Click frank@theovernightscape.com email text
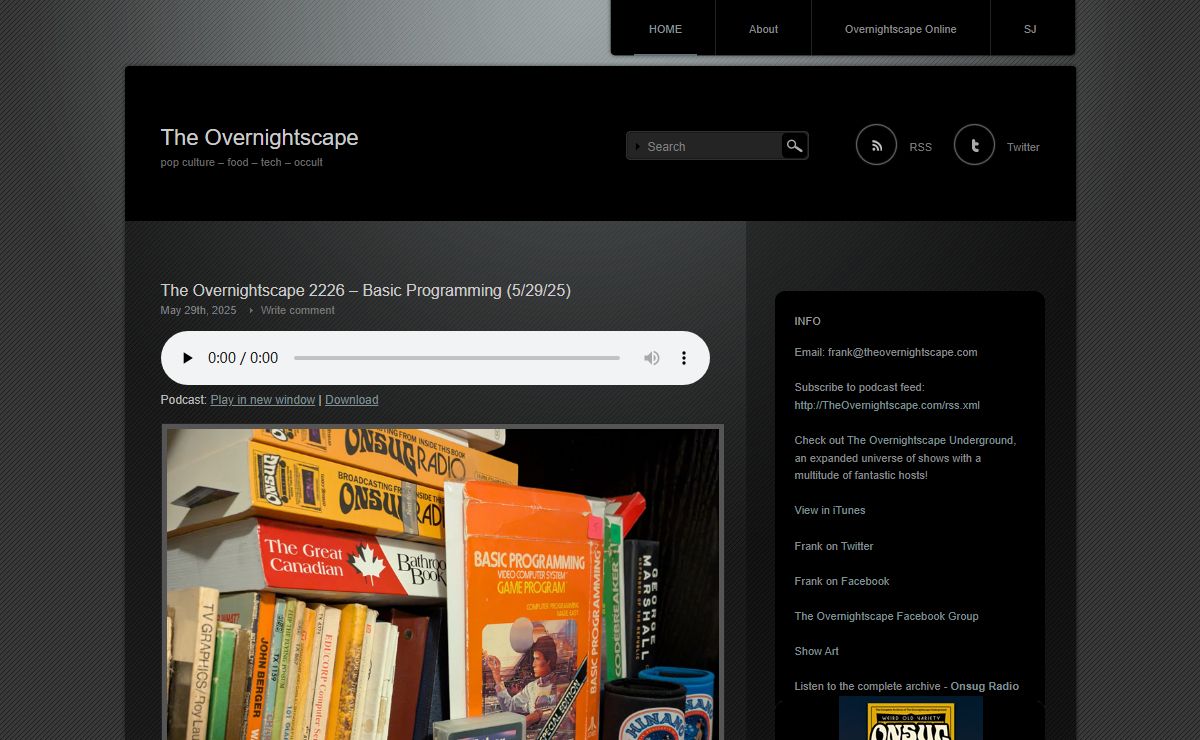The image size is (1200, 740). tap(902, 352)
